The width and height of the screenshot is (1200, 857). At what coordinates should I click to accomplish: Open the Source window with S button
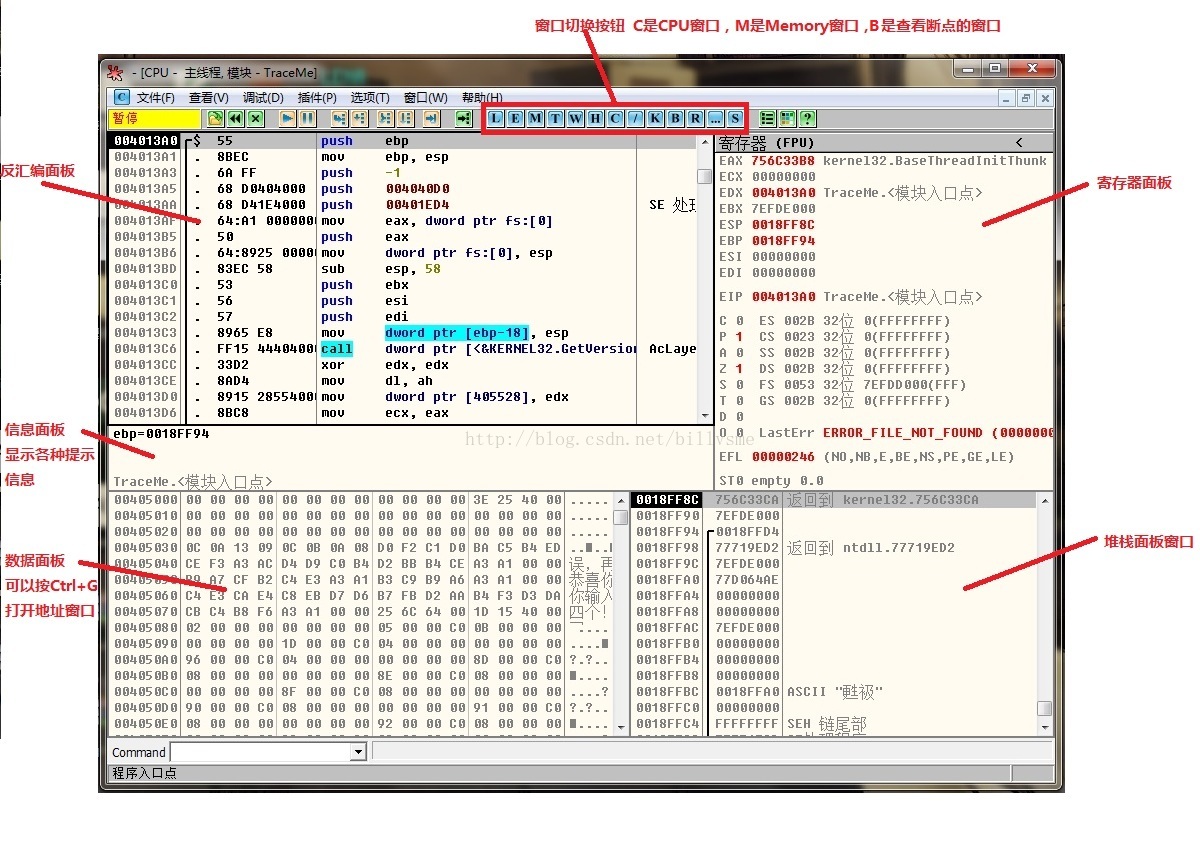click(736, 118)
